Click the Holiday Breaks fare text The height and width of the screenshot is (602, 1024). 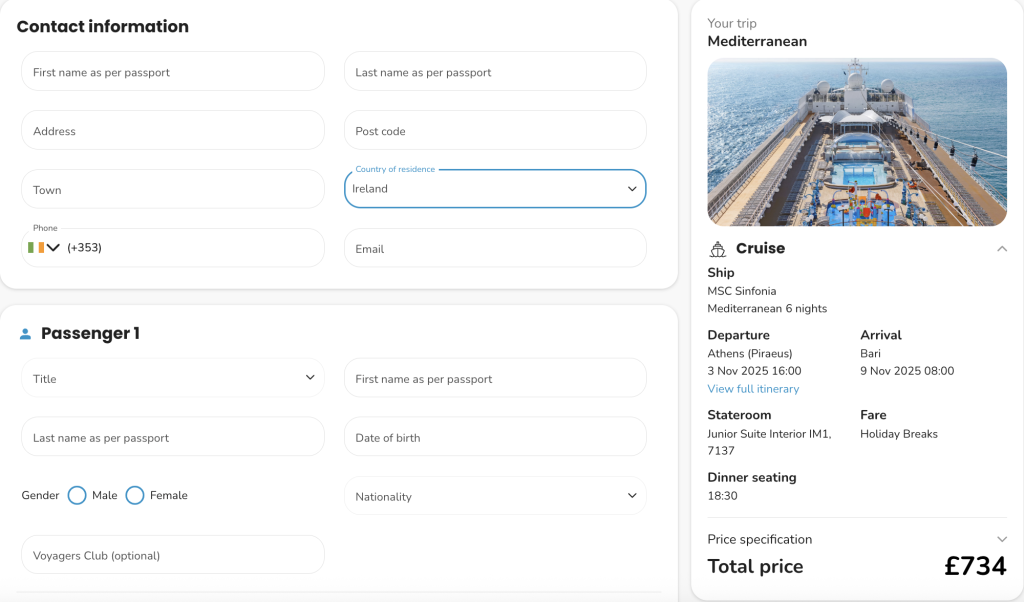899,434
